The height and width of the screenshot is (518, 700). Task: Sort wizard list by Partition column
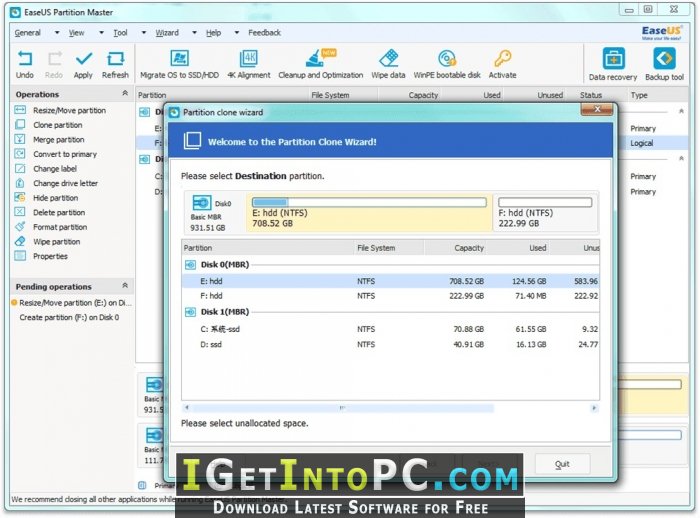point(268,248)
